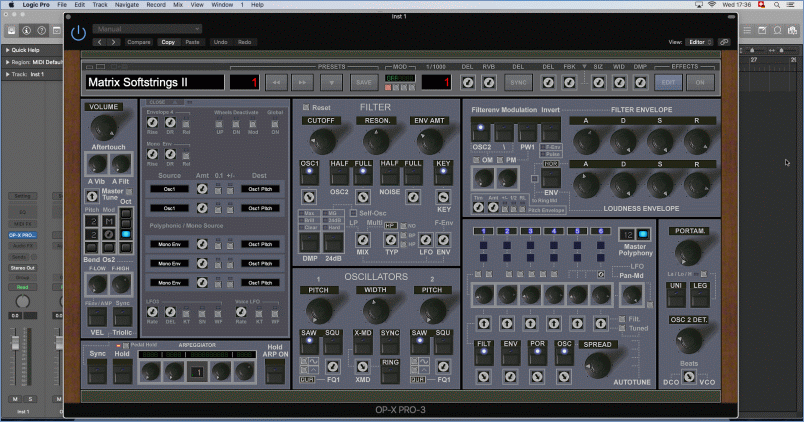The image size is (804, 422).
Task: Go to previous preset with rewind arrows
Action: tap(276, 83)
